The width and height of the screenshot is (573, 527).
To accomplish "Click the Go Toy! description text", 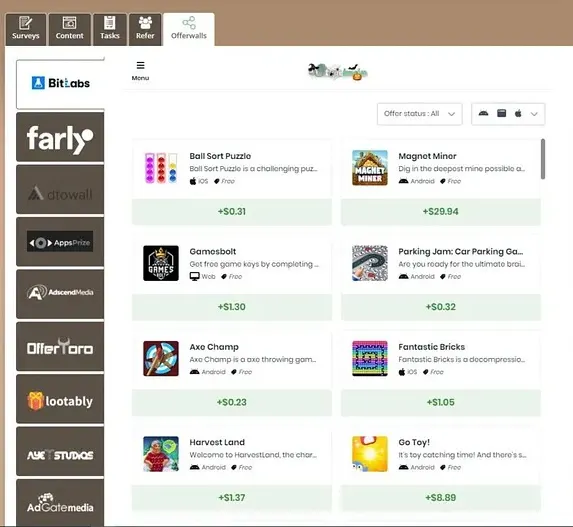I will pos(462,455).
